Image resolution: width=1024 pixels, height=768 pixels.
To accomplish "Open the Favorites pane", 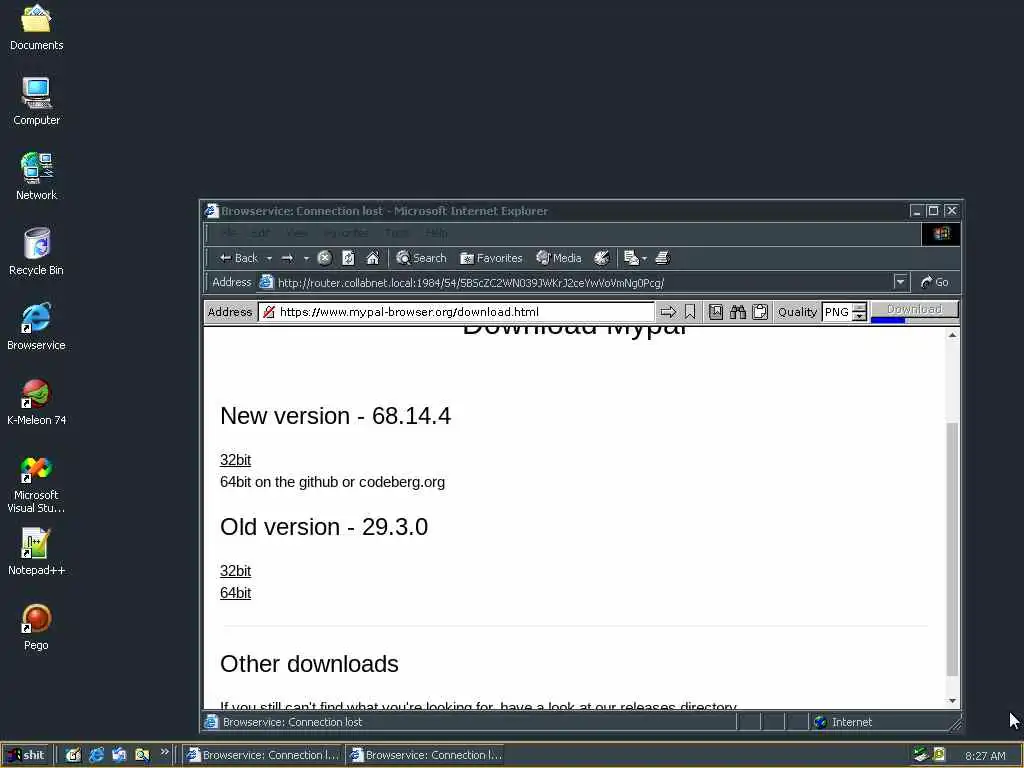I will pyautogui.click(x=491, y=258).
